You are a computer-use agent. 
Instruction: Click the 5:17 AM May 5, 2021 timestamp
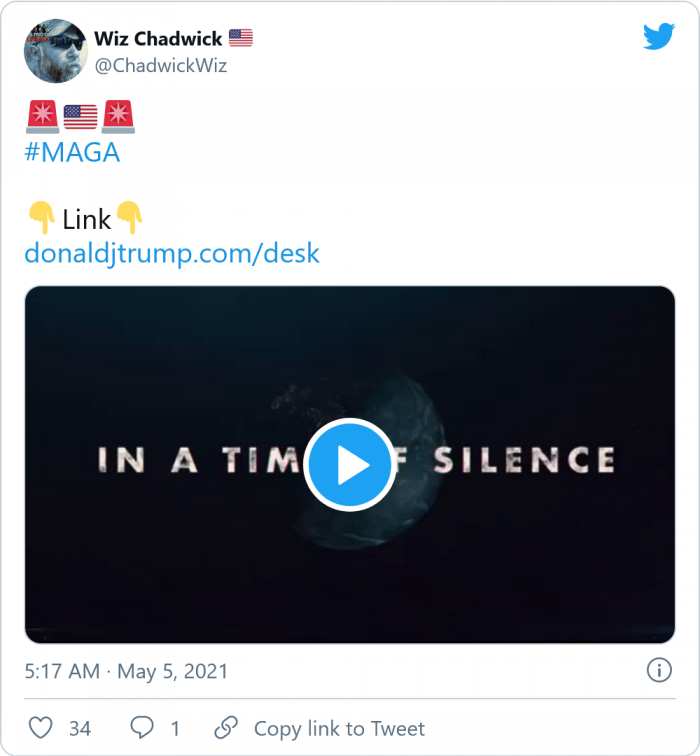click(126, 671)
